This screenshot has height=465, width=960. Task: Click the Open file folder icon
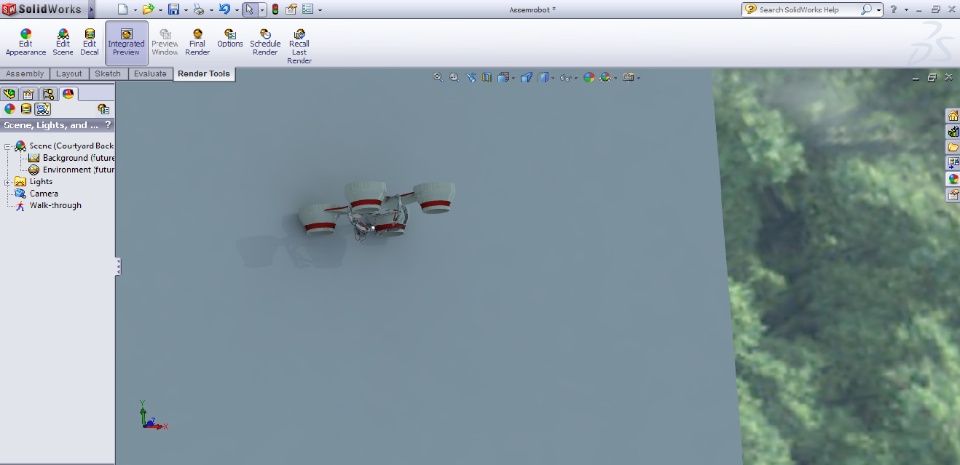[x=148, y=9]
